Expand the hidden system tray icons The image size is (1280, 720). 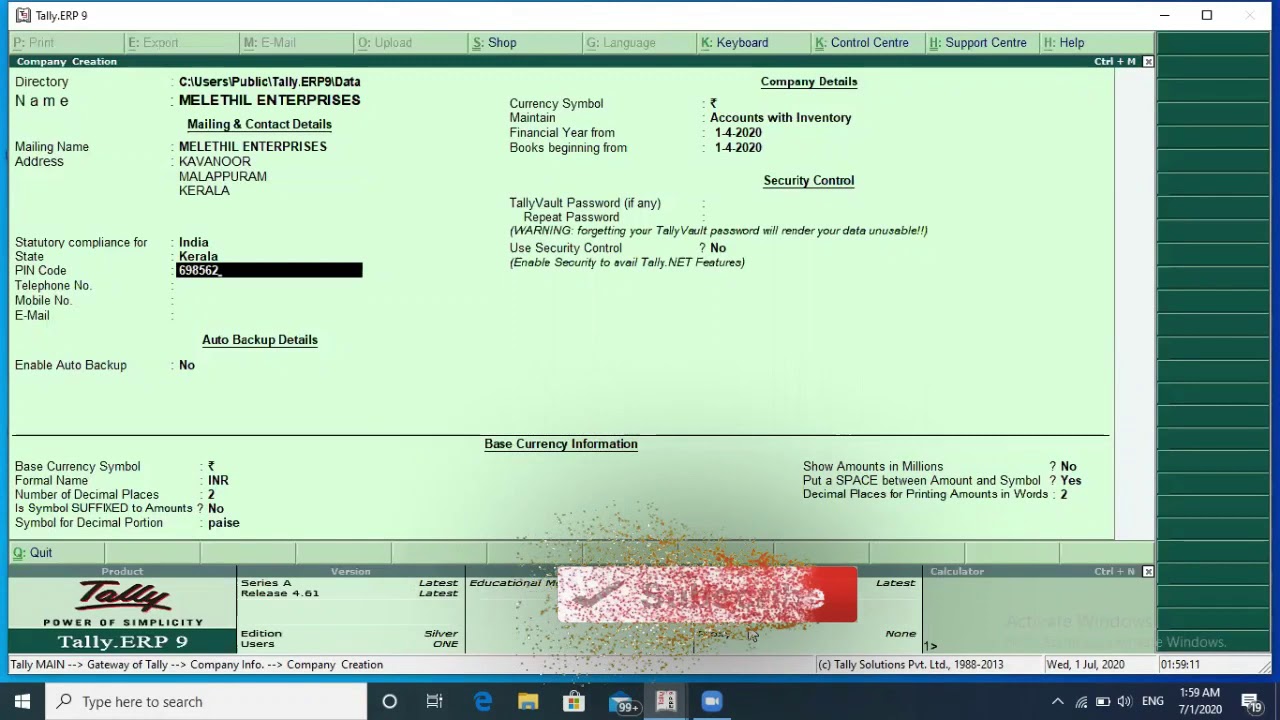tap(1058, 702)
